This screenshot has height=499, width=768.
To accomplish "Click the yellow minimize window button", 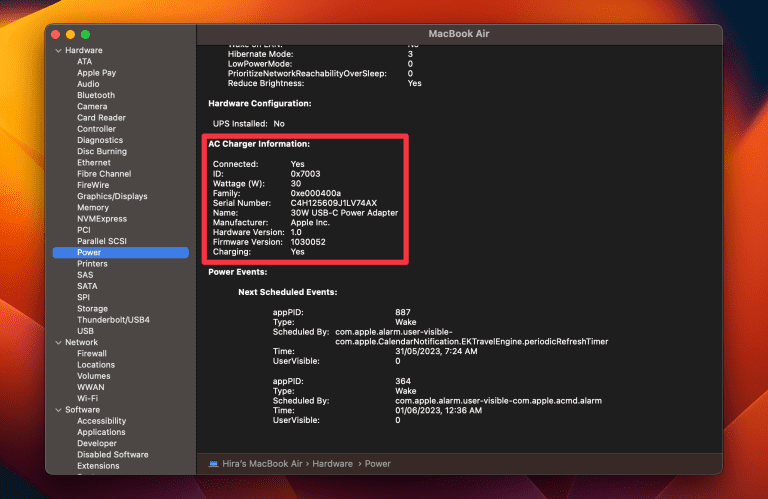I will [70, 34].
